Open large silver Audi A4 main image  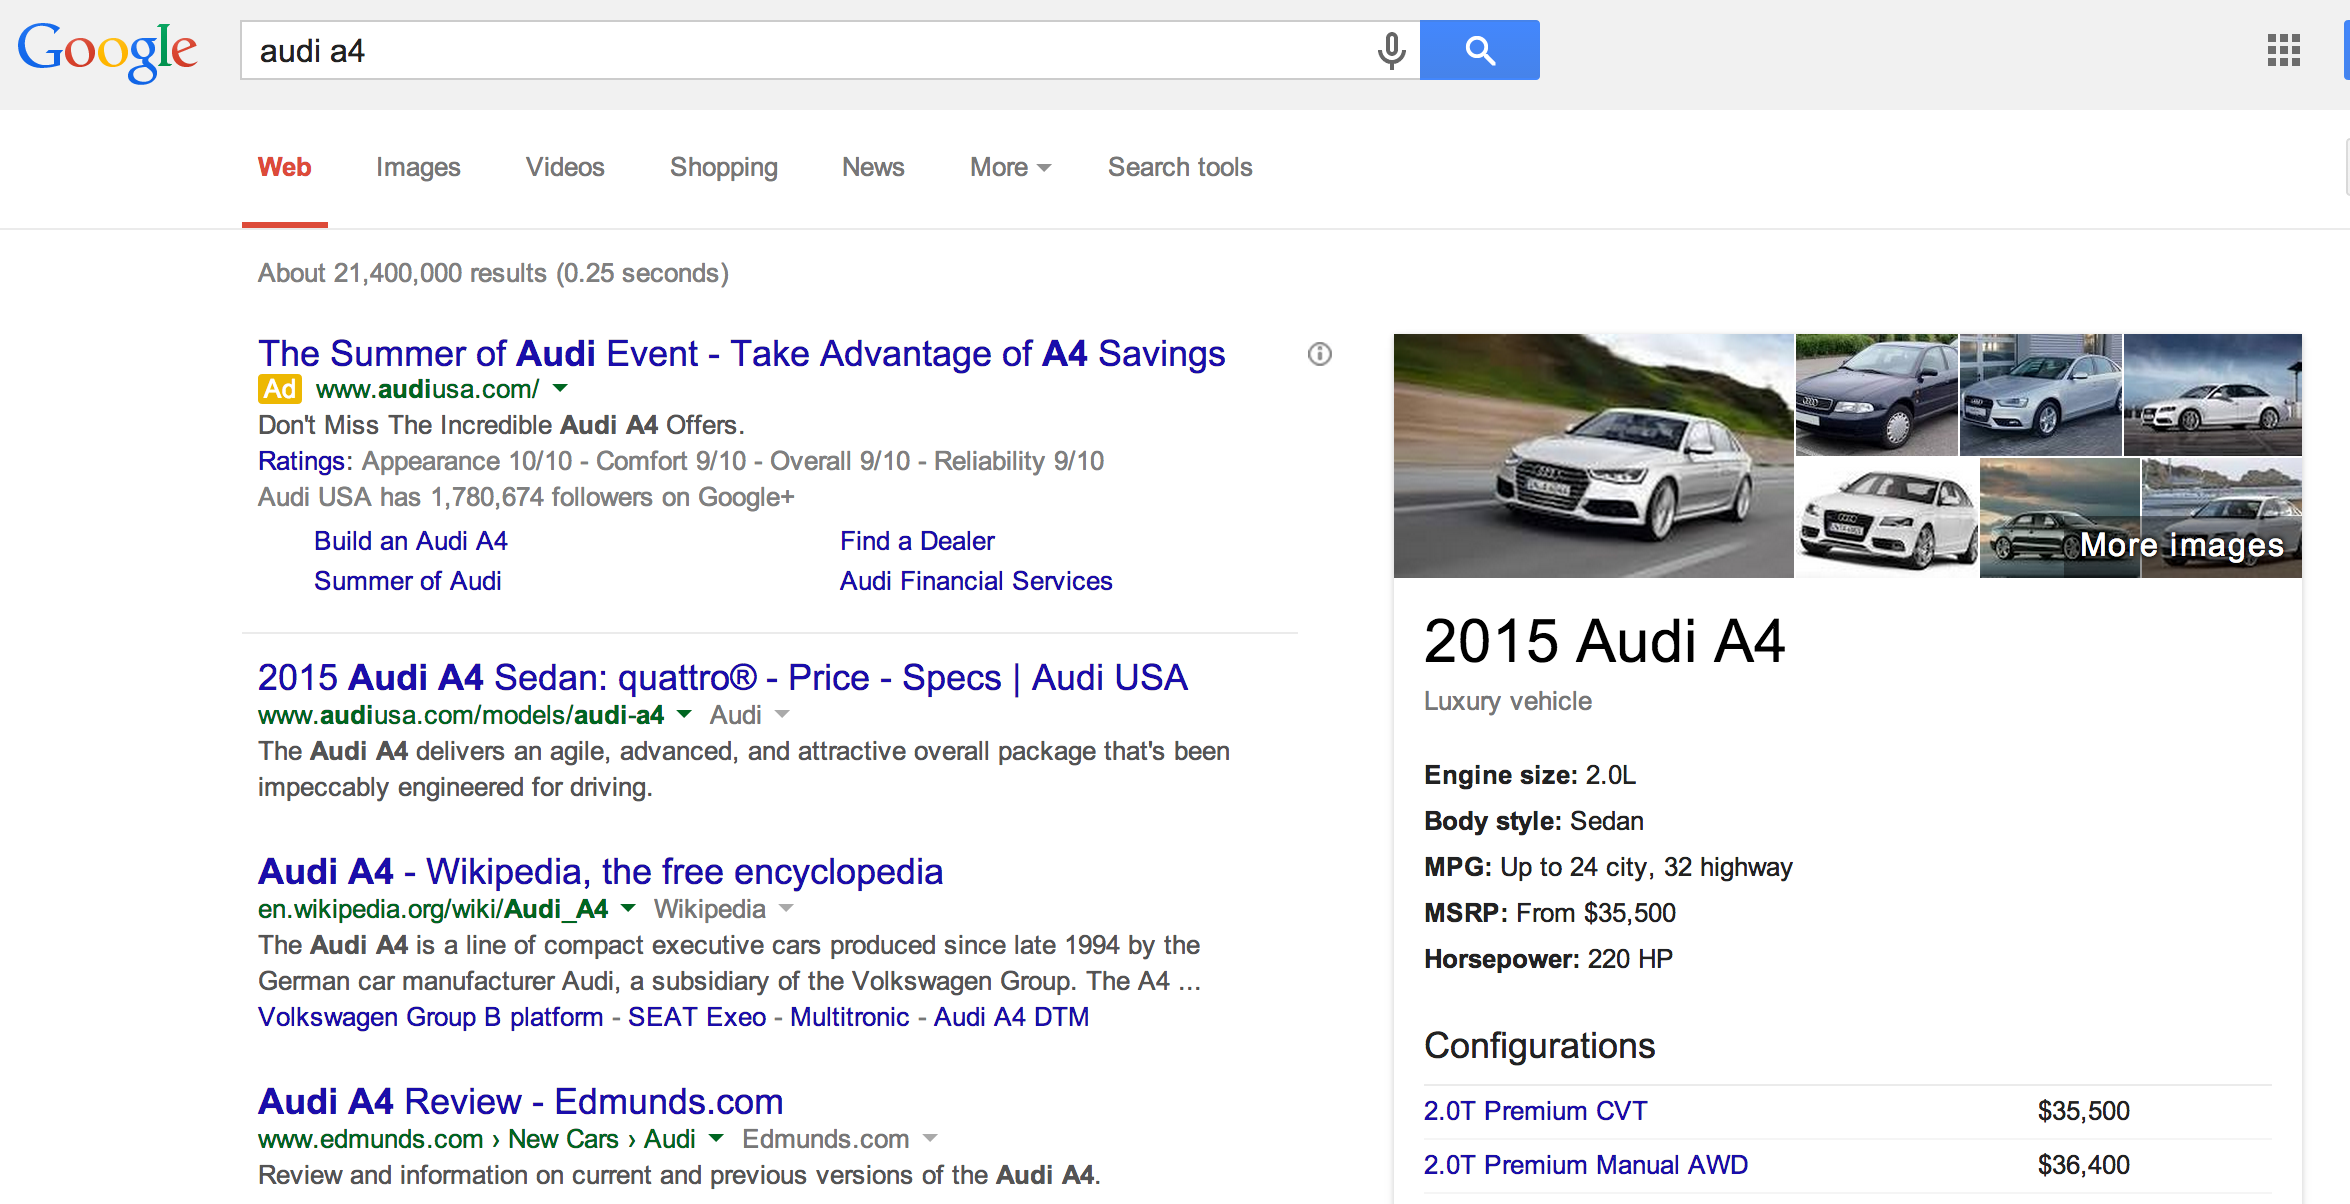pyautogui.click(x=1593, y=456)
